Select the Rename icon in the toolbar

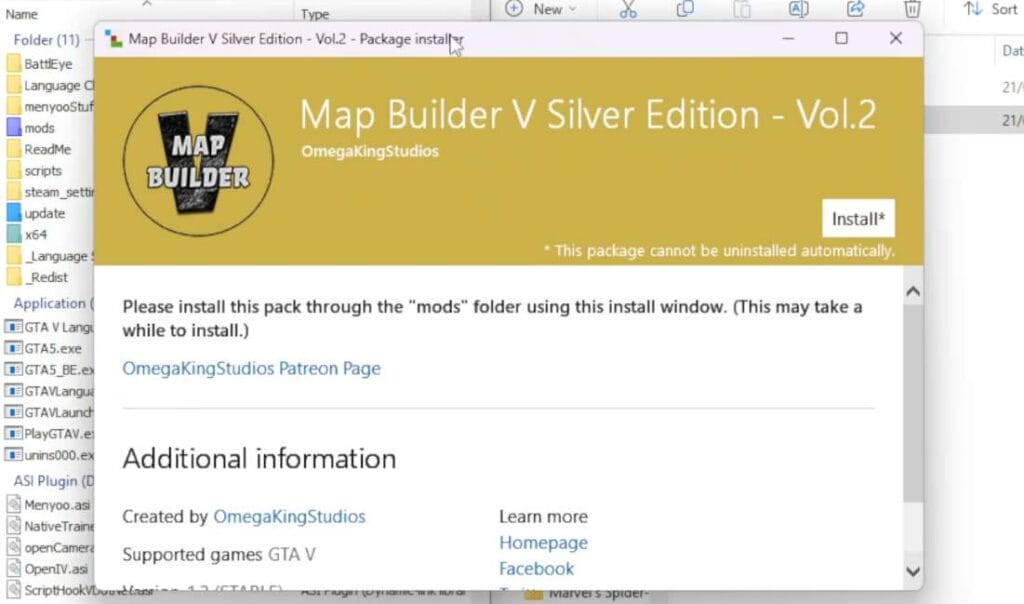pyautogui.click(x=798, y=9)
